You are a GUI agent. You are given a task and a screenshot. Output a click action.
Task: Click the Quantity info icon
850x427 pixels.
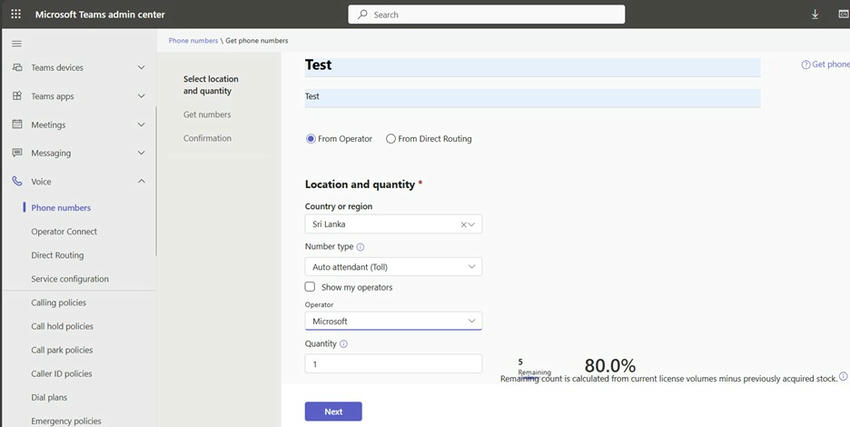point(344,344)
